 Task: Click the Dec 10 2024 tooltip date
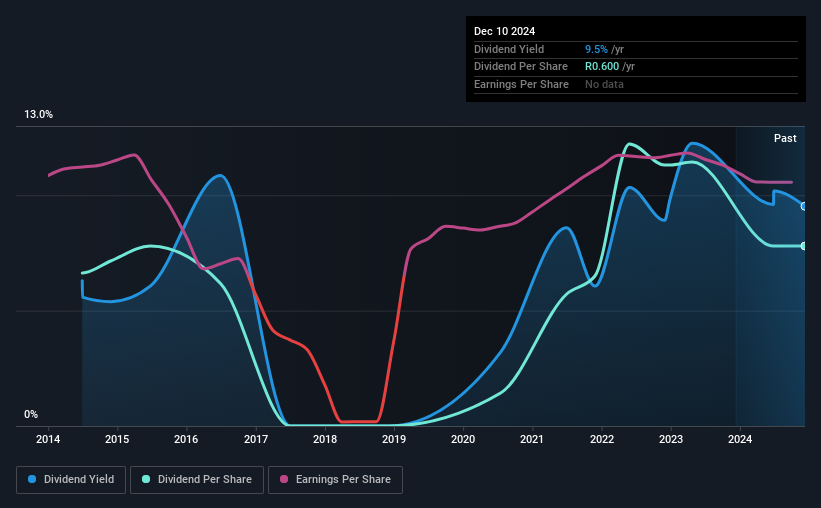504,31
